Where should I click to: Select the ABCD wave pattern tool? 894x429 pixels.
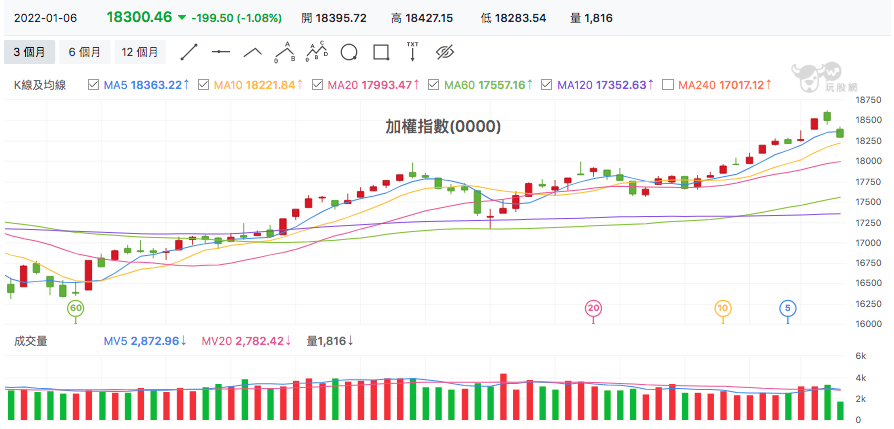[x=316, y=51]
